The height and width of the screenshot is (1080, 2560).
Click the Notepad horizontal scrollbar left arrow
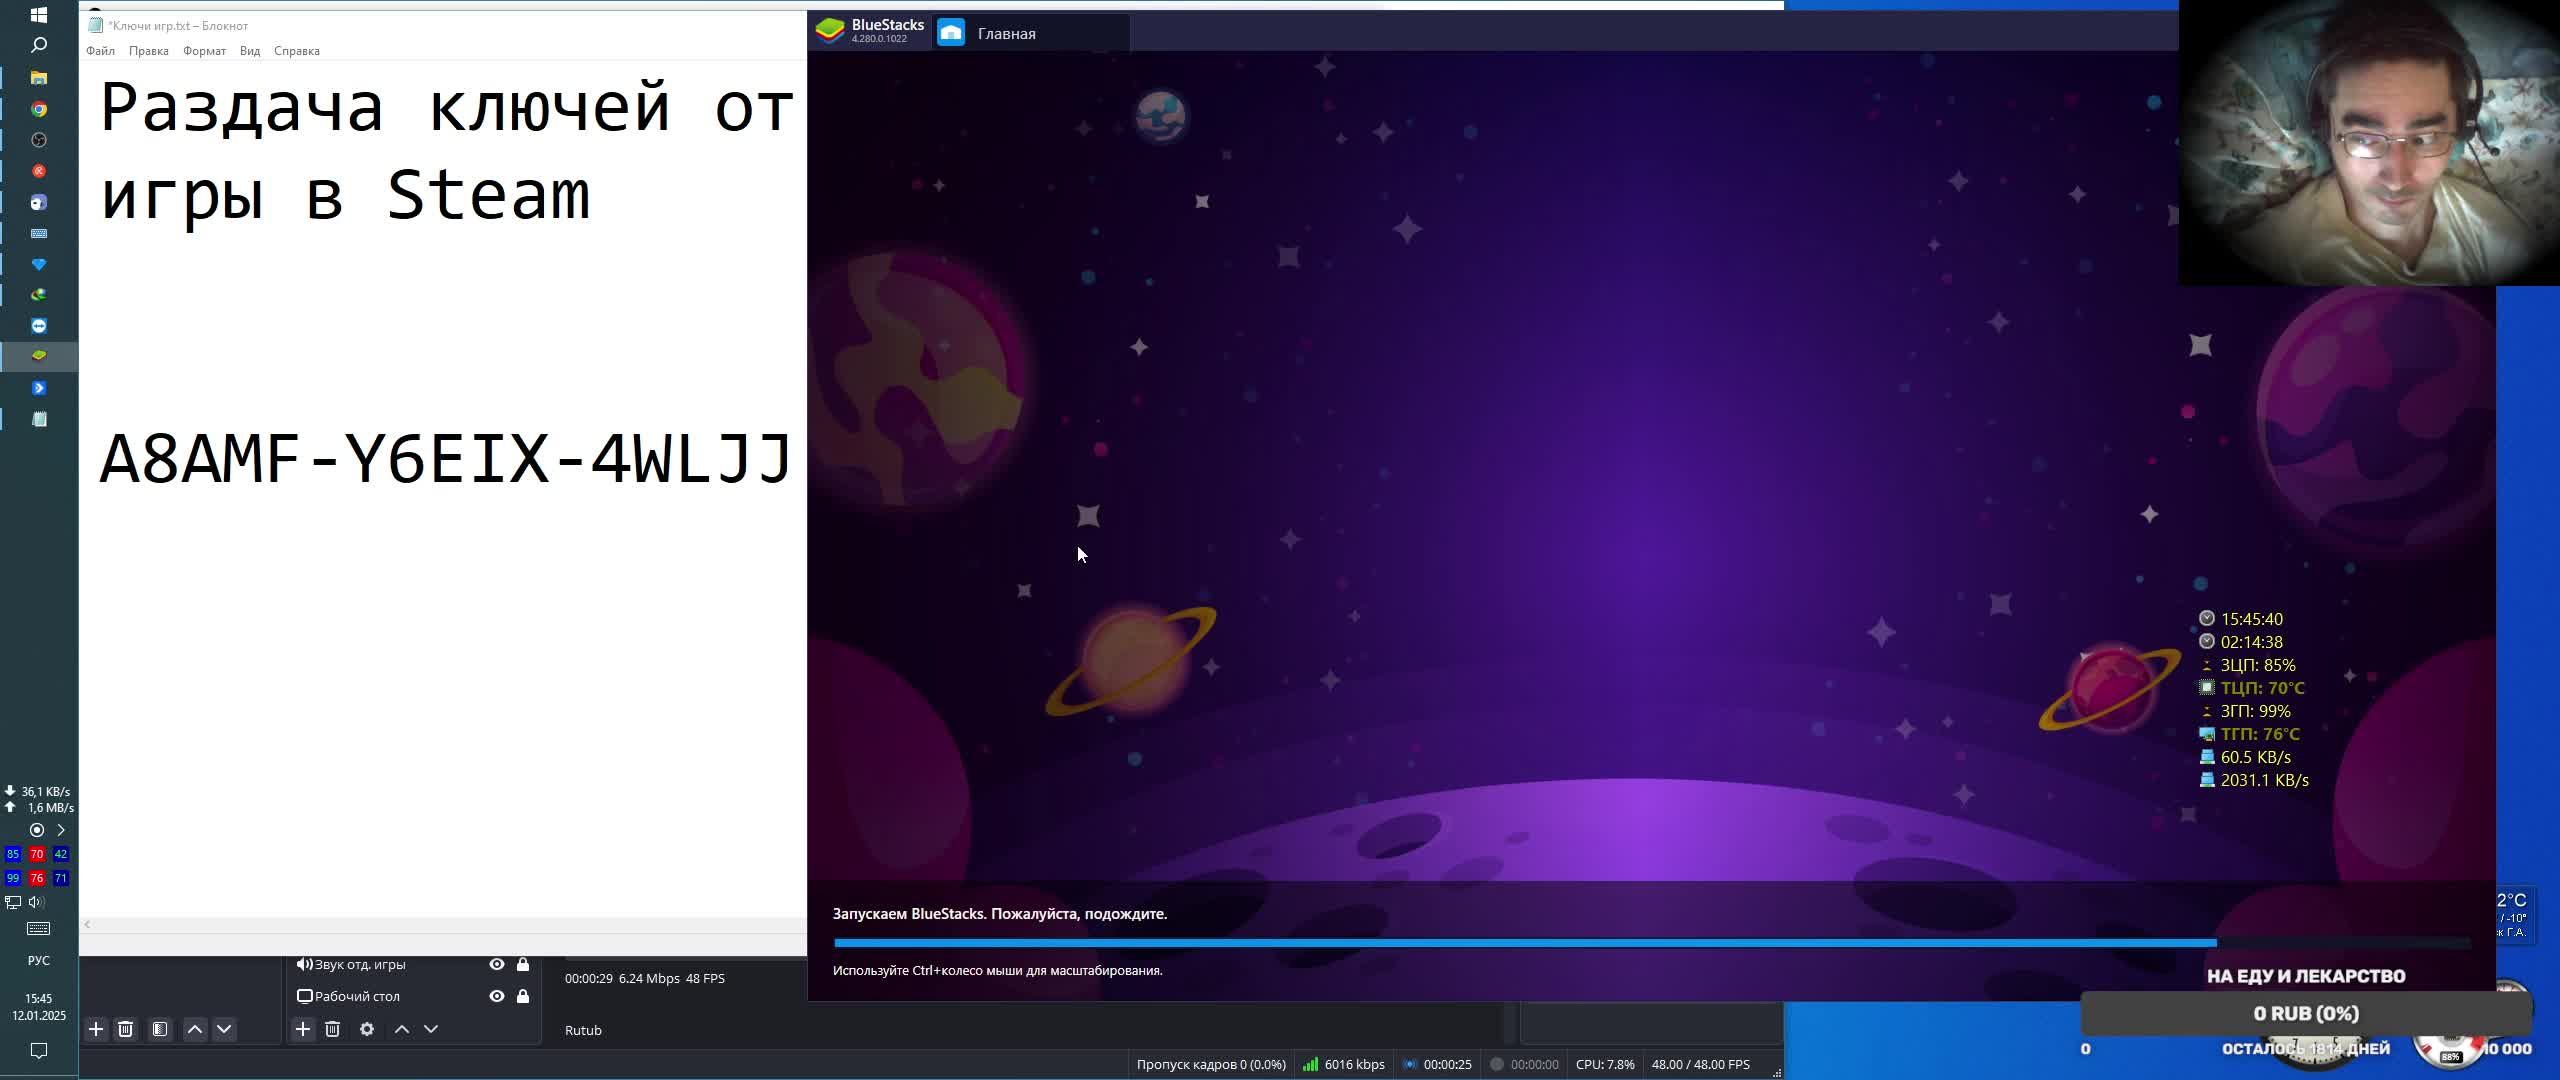click(x=88, y=924)
